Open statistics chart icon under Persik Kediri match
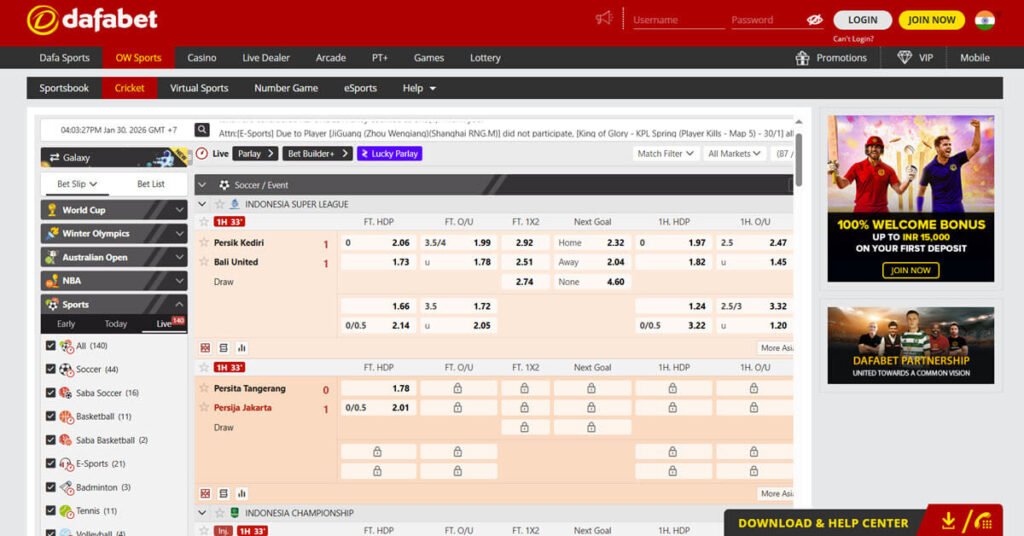 click(x=242, y=348)
